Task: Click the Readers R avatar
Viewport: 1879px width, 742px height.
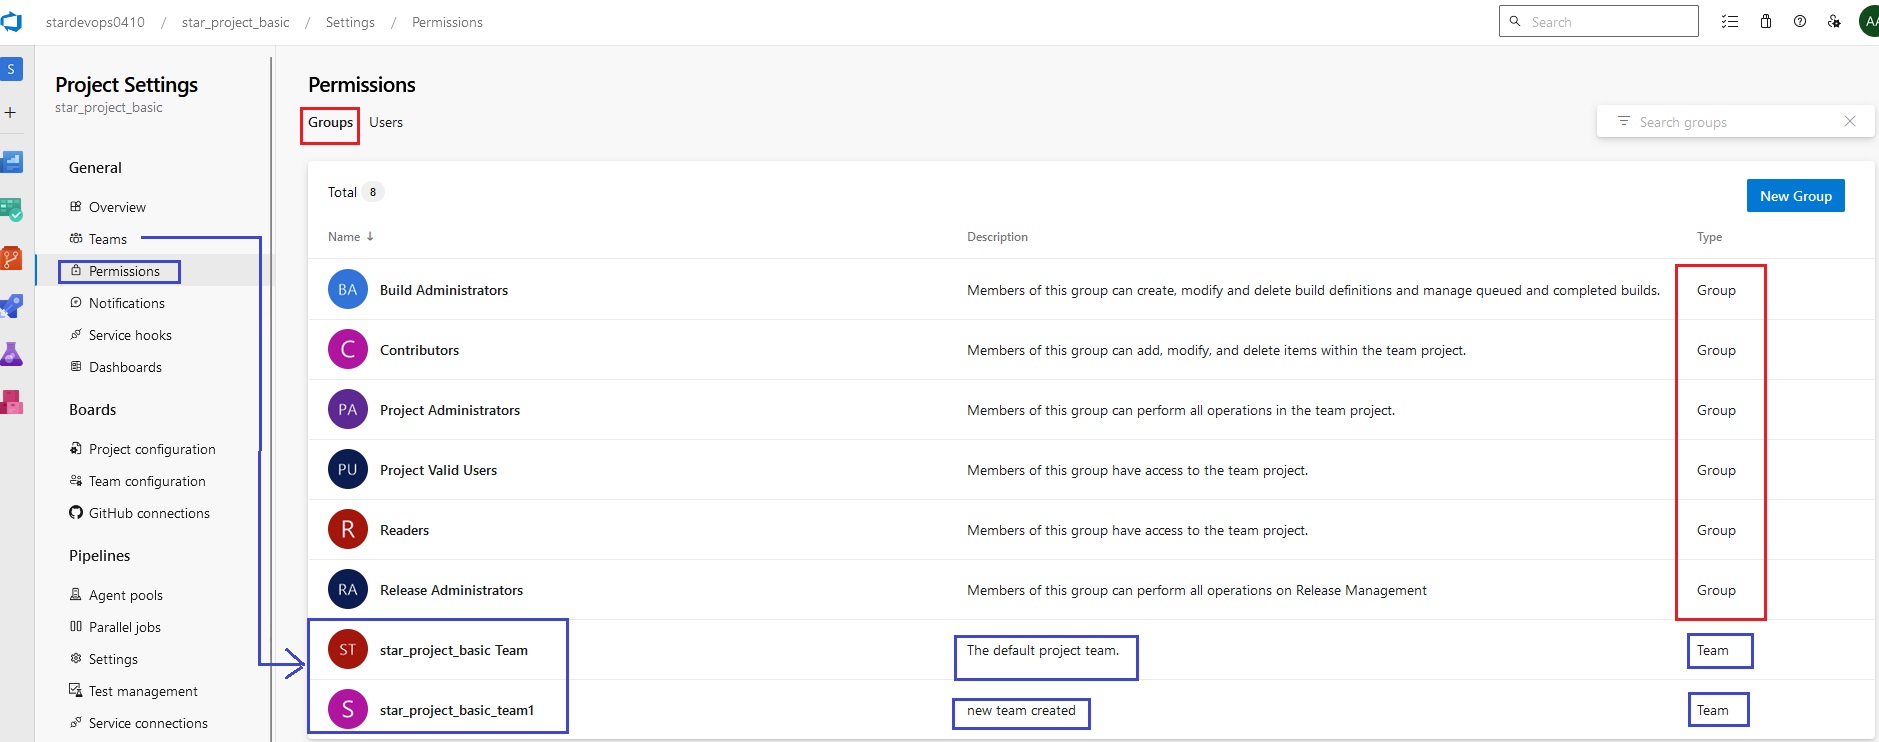Action: pos(348,530)
